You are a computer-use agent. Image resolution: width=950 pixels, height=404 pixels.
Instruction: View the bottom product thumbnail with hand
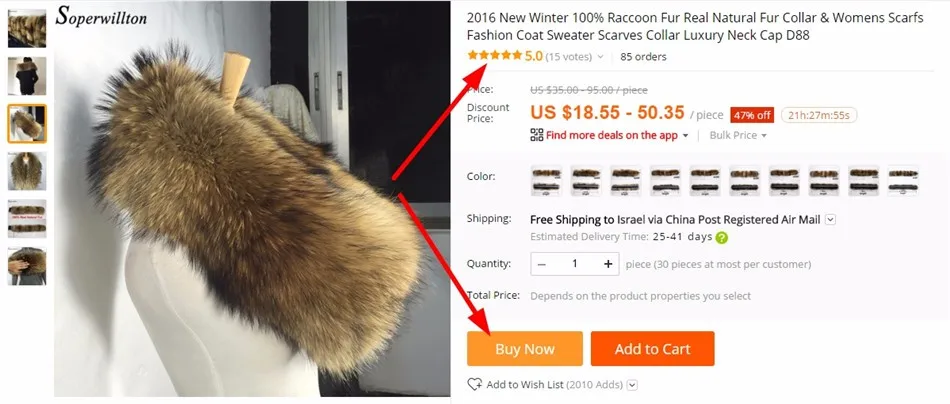(x=27, y=266)
